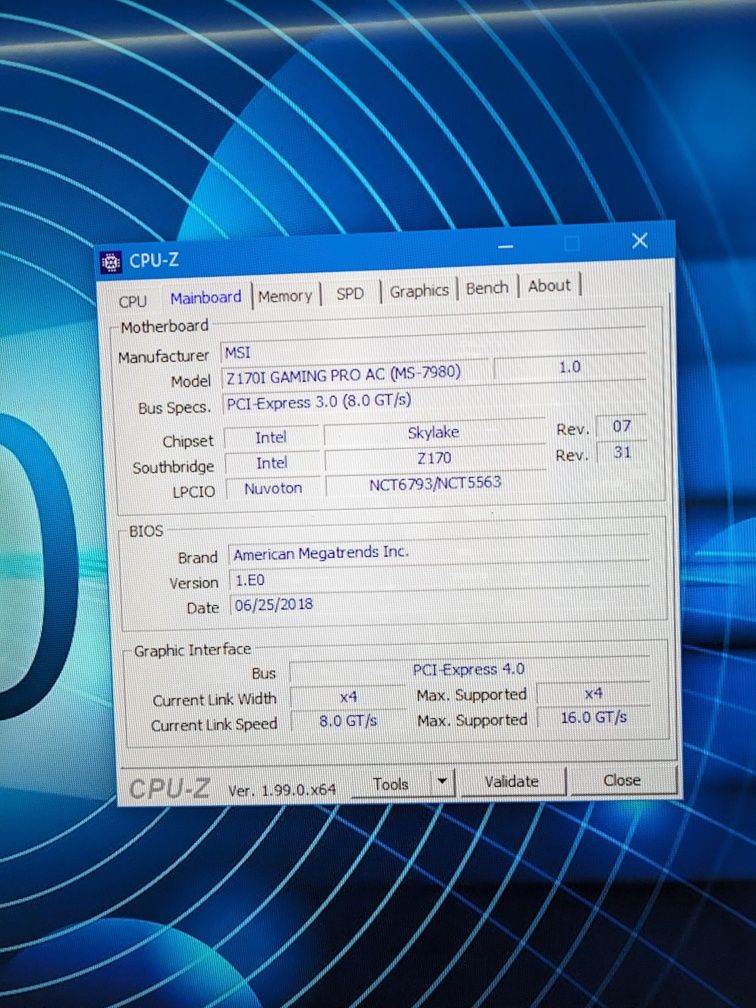The width and height of the screenshot is (756, 1008).
Task: Click the Nuvoton LPCIO value
Action: [273, 488]
